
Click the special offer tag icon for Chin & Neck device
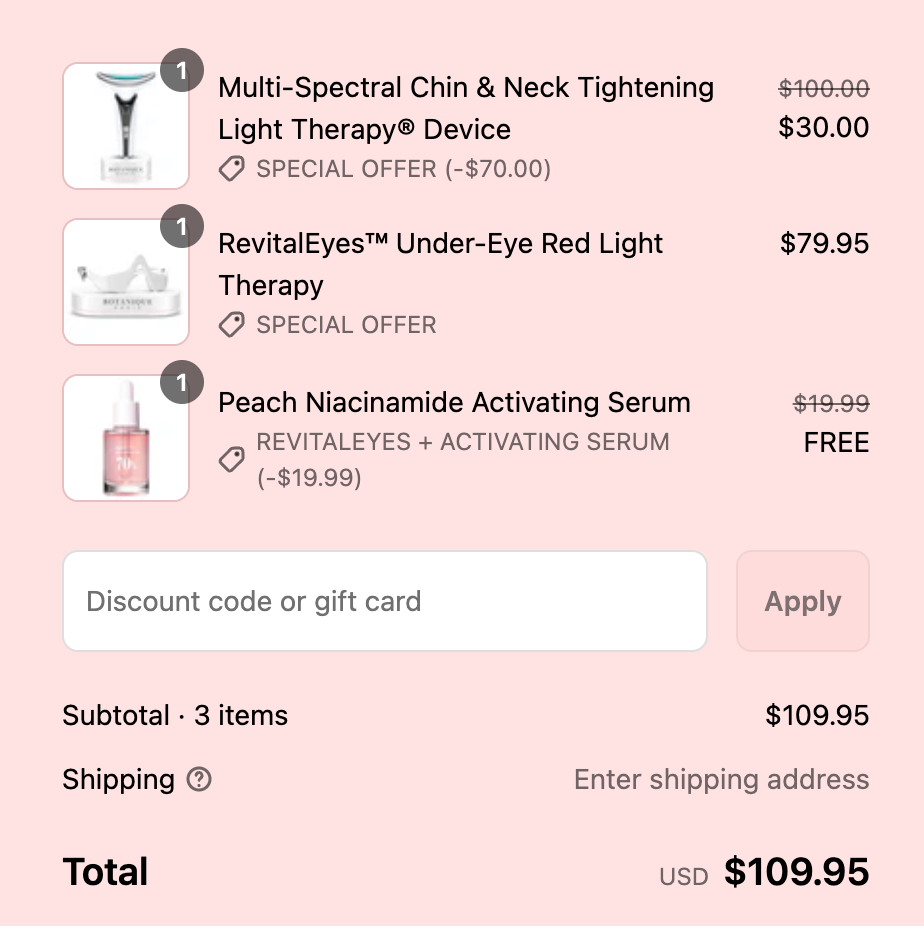tap(231, 169)
